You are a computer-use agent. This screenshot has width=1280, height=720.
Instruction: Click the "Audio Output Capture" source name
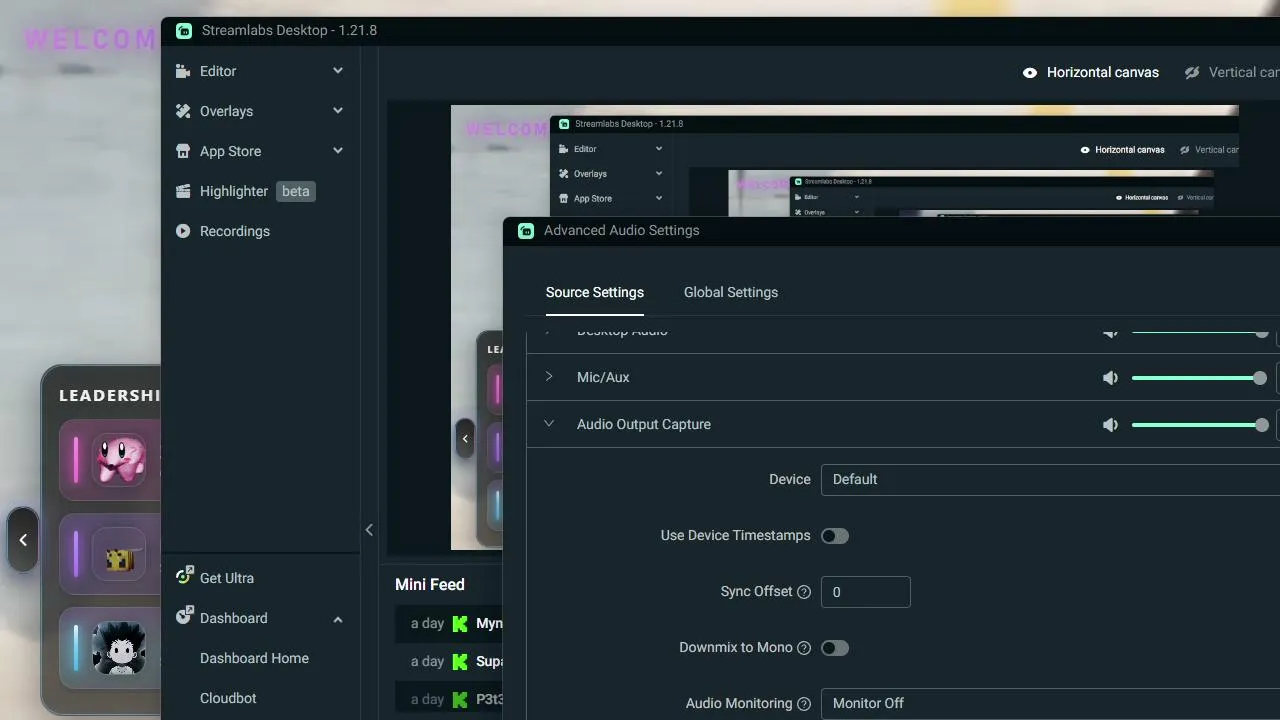(x=644, y=425)
